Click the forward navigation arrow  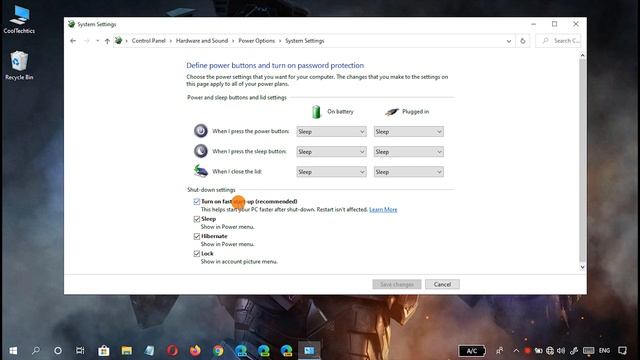coord(87,41)
